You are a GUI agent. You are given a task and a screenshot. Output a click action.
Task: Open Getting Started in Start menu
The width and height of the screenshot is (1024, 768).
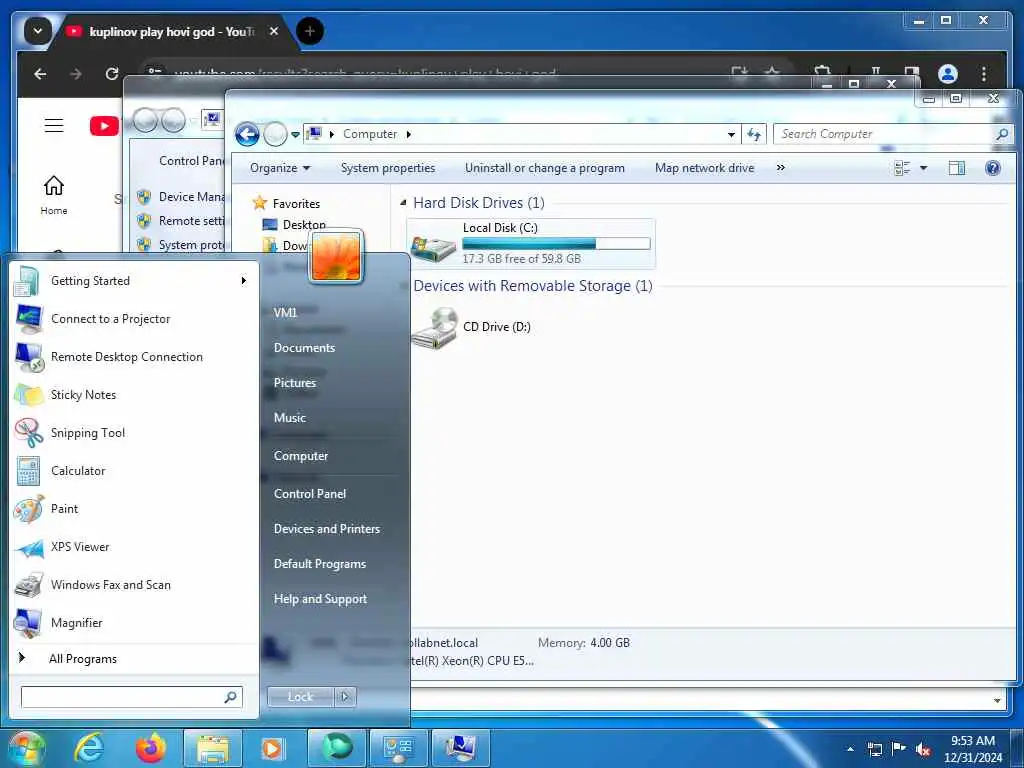(x=134, y=281)
